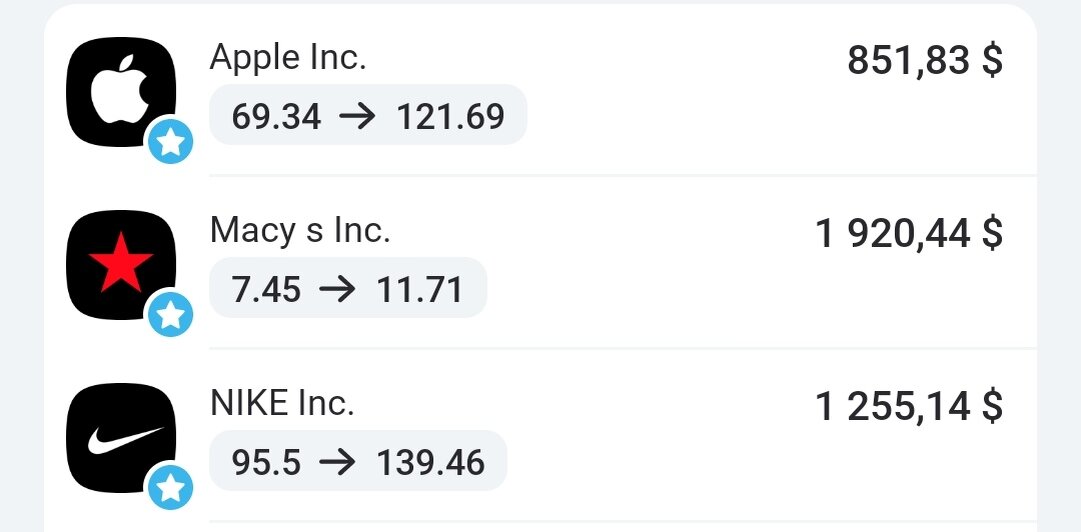The height and width of the screenshot is (532, 1081).
Task: Click the 7.45 starting price for Macy's
Action: tap(266, 289)
